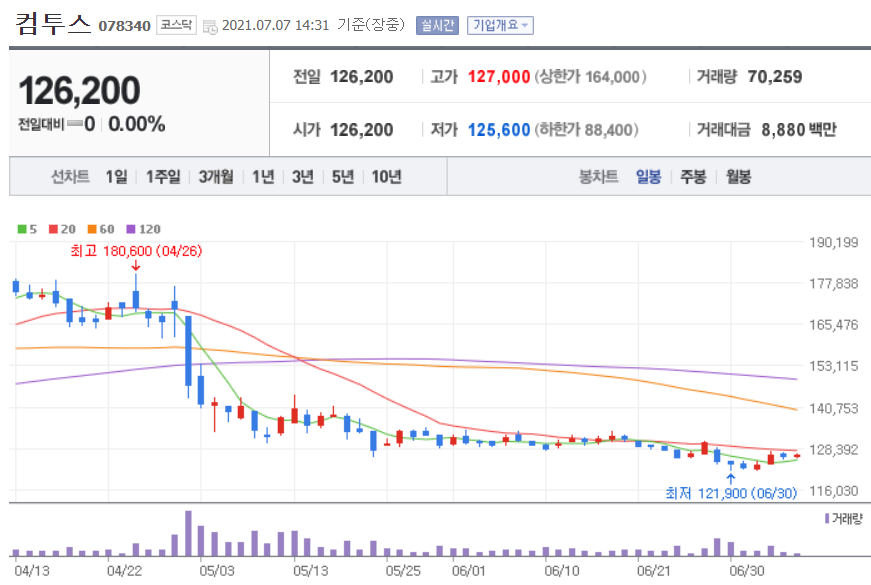Click the 시가 126,200 value
The image size is (871, 585).
[362, 130]
